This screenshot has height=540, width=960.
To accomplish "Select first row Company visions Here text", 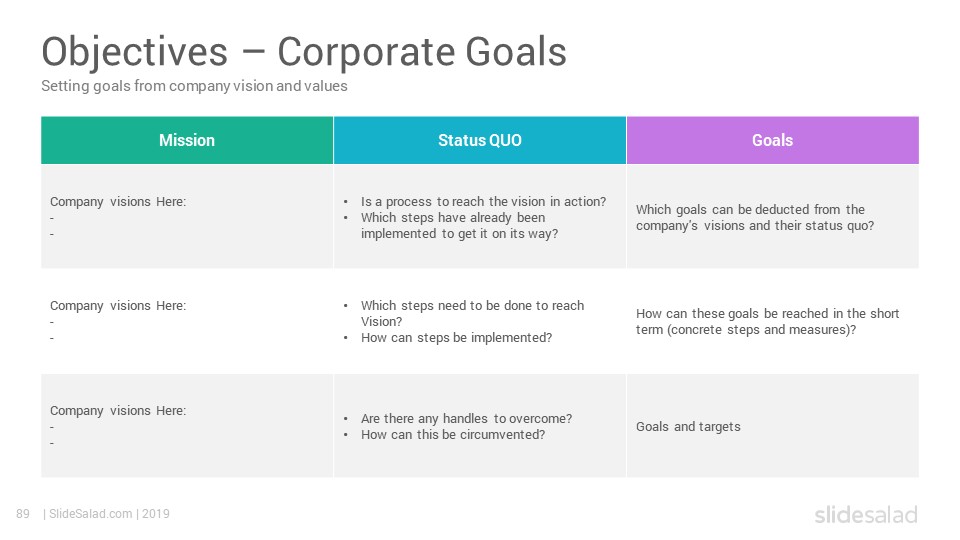I will [x=118, y=201].
